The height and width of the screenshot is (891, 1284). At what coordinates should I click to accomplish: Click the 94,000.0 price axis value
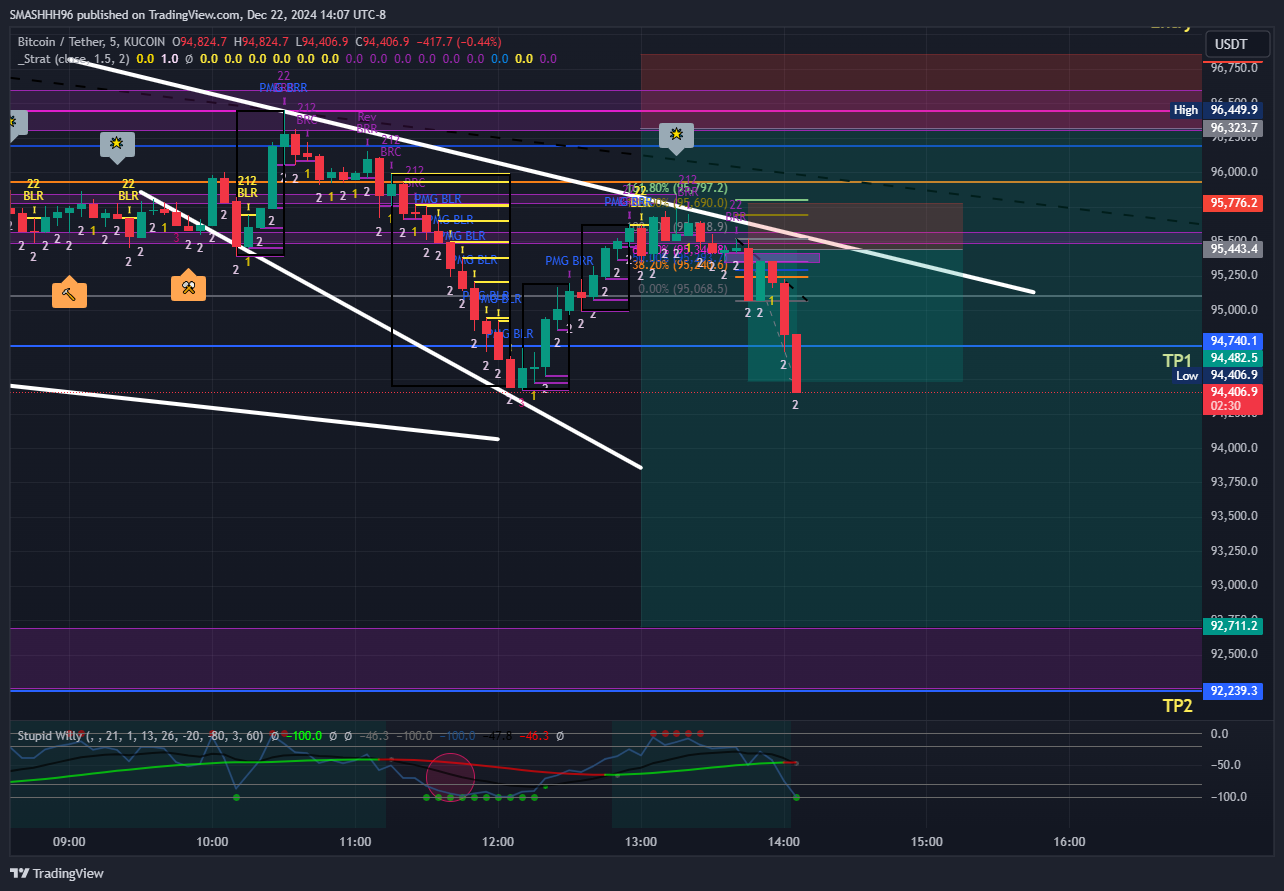tap(1234, 447)
